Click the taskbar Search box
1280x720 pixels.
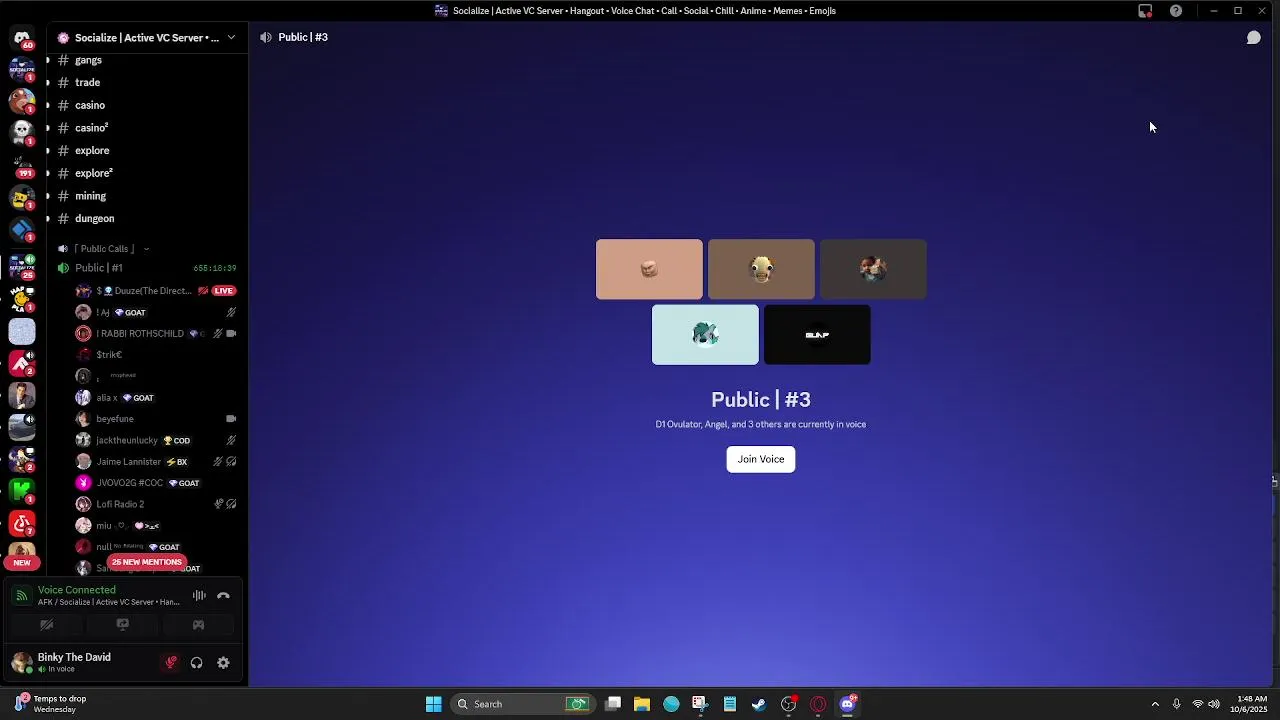pos(523,704)
